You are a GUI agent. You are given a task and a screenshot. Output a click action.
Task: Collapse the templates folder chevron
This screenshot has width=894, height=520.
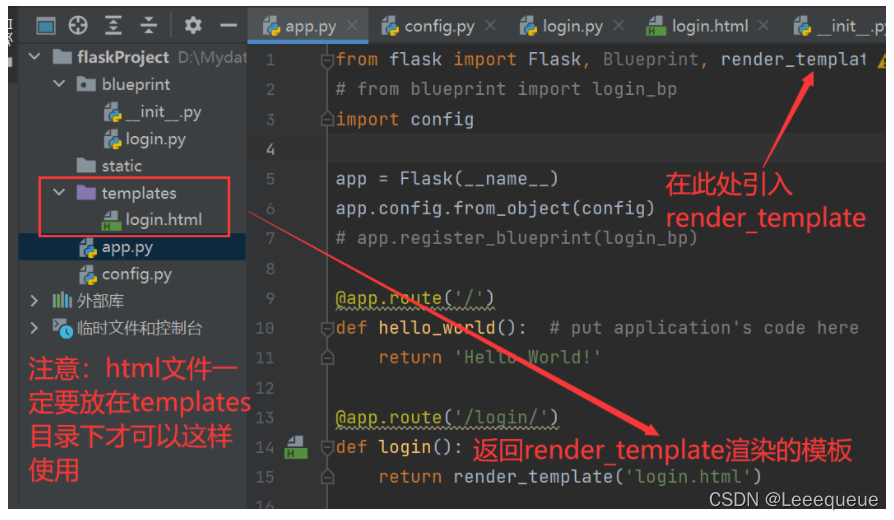click(x=59, y=192)
